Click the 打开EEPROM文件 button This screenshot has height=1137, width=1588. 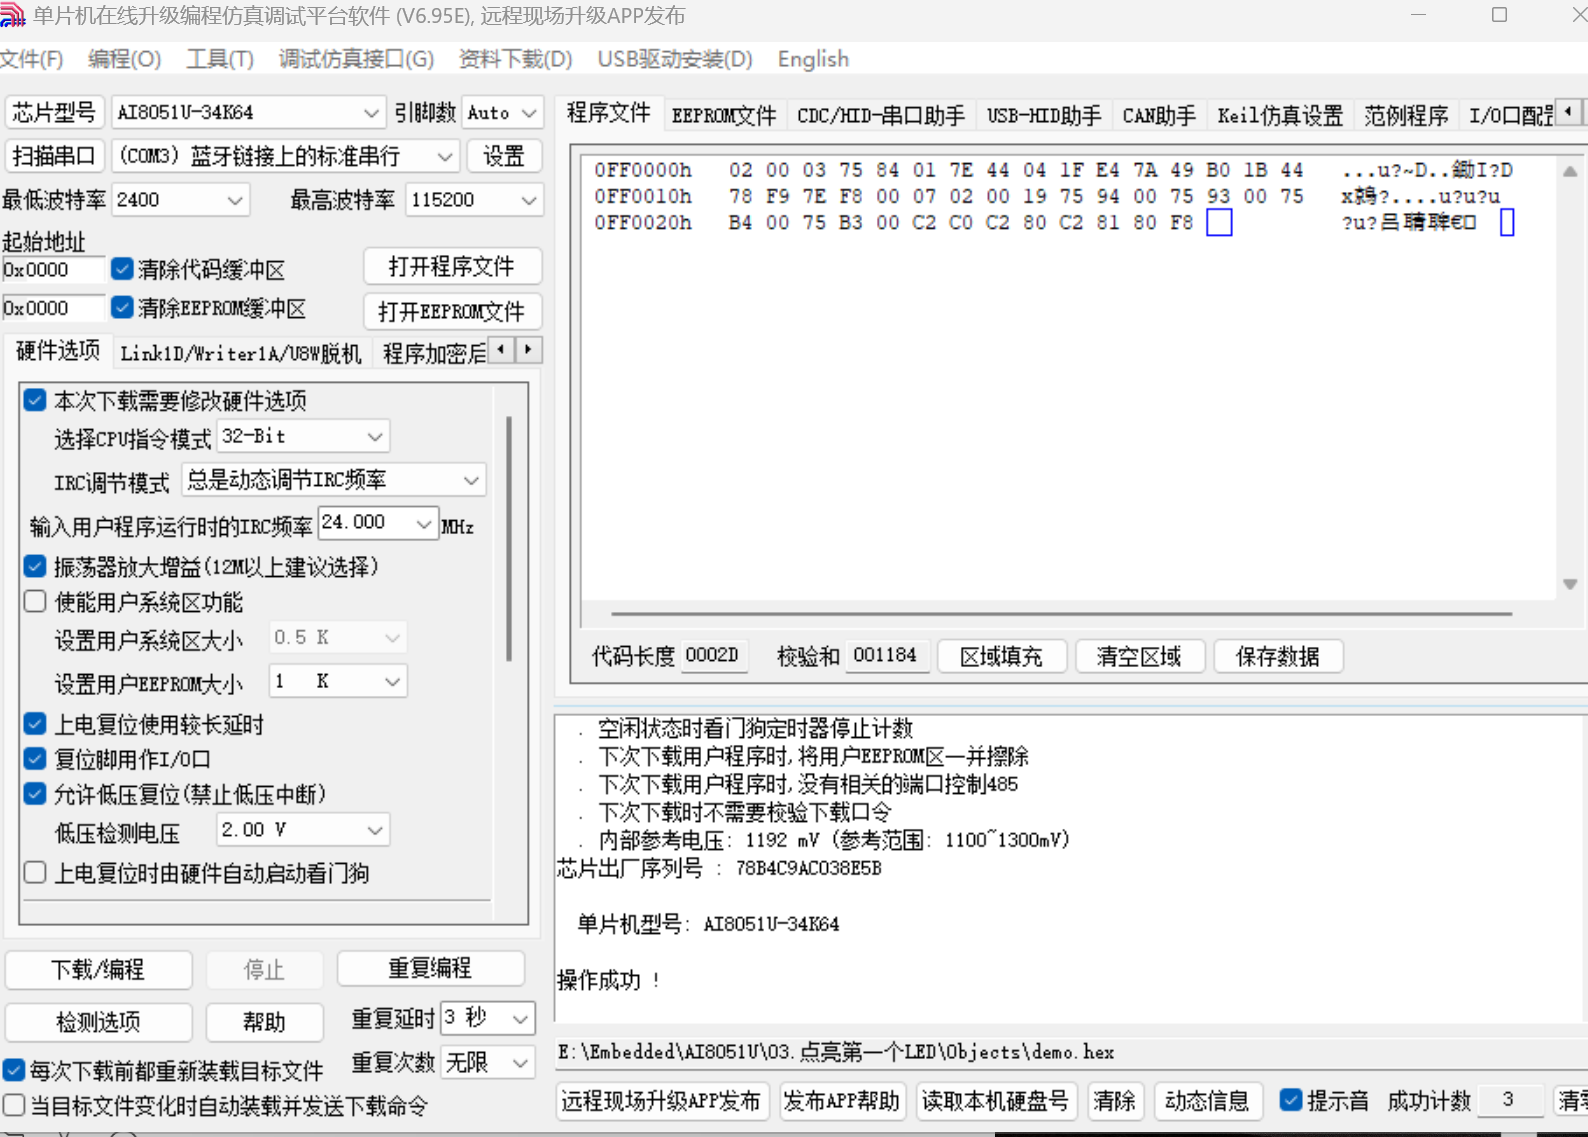[452, 312]
